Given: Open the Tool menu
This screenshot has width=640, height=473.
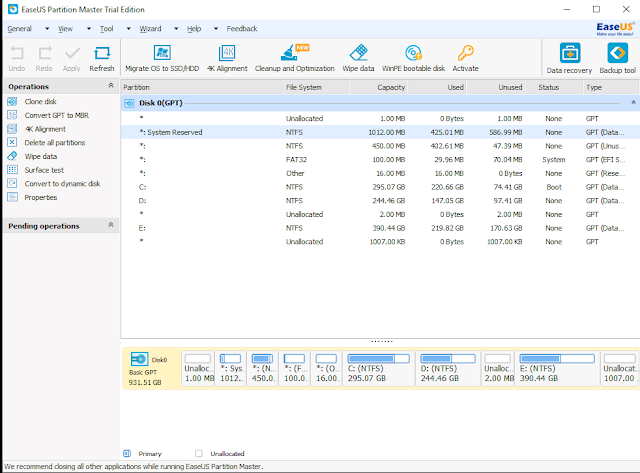Looking at the screenshot, I should [107, 29].
